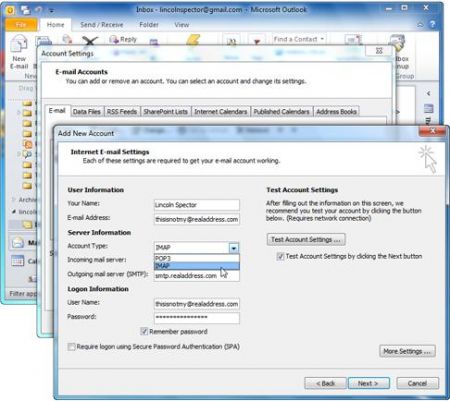This screenshot has height=401, width=450.
Task: Click the Next button
Action: point(368,383)
